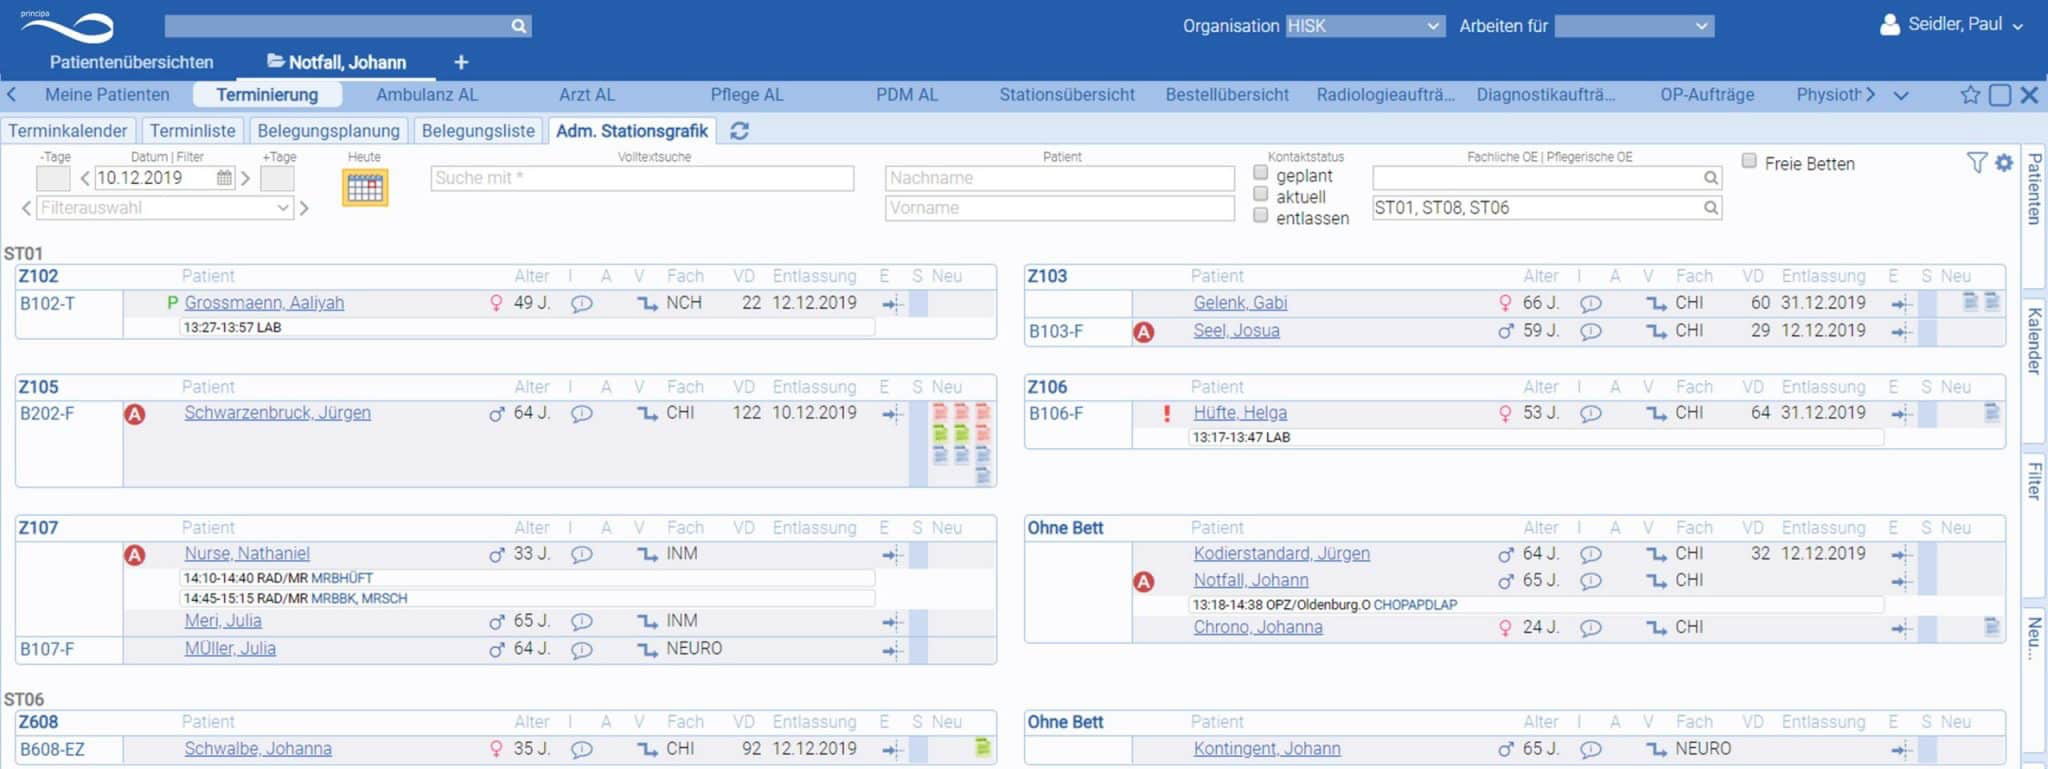Click search icon in Fachliche OE field
The width and height of the screenshot is (2048, 769).
[1710, 178]
